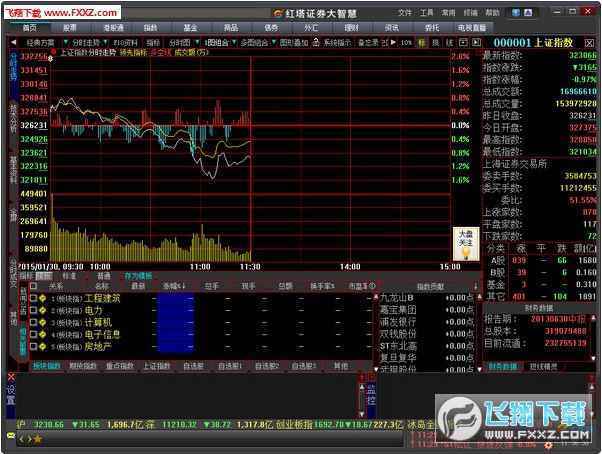Screen dimensions: 602x454
Task: Click the yellow link icon for 电子信息
Action: 43,335
